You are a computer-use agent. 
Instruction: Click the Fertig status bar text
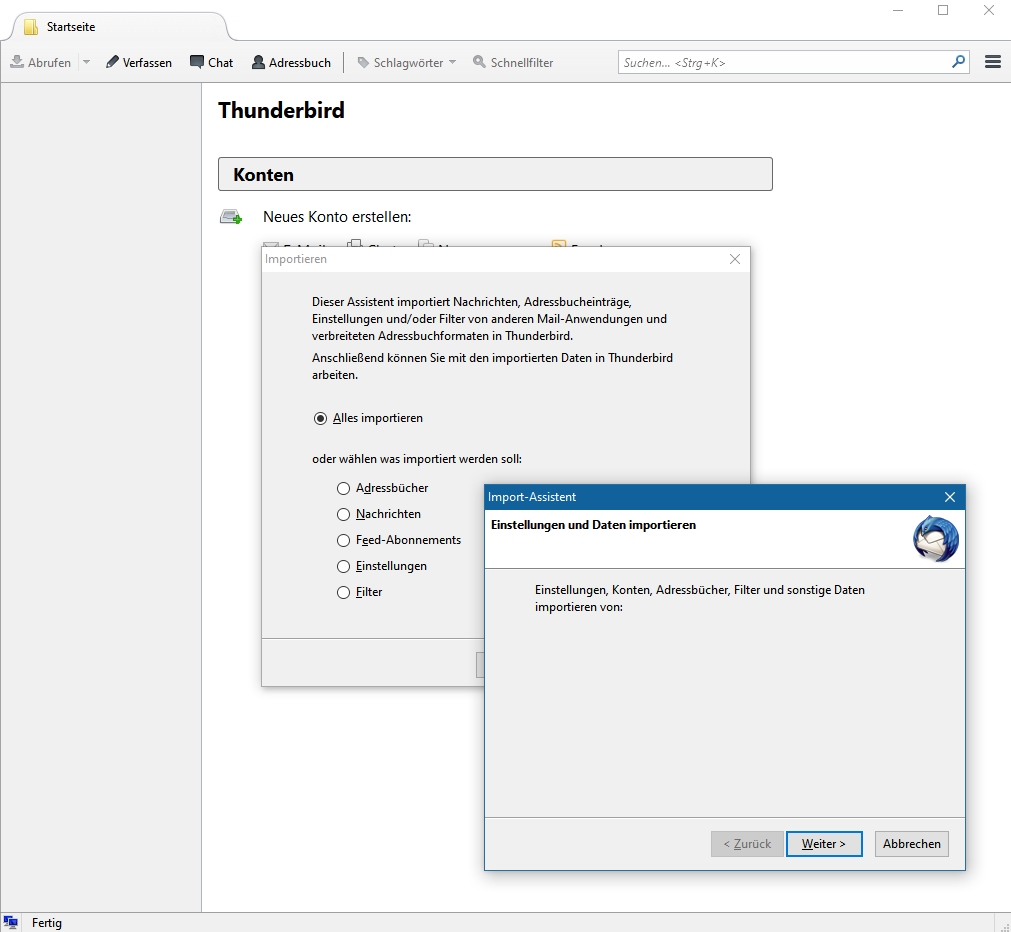(47, 923)
